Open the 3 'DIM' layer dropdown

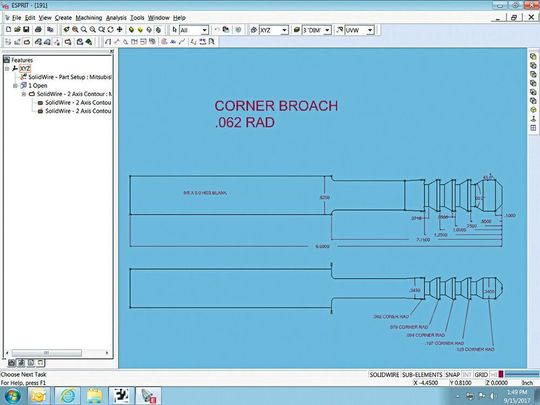pyautogui.click(x=327, y=30)
